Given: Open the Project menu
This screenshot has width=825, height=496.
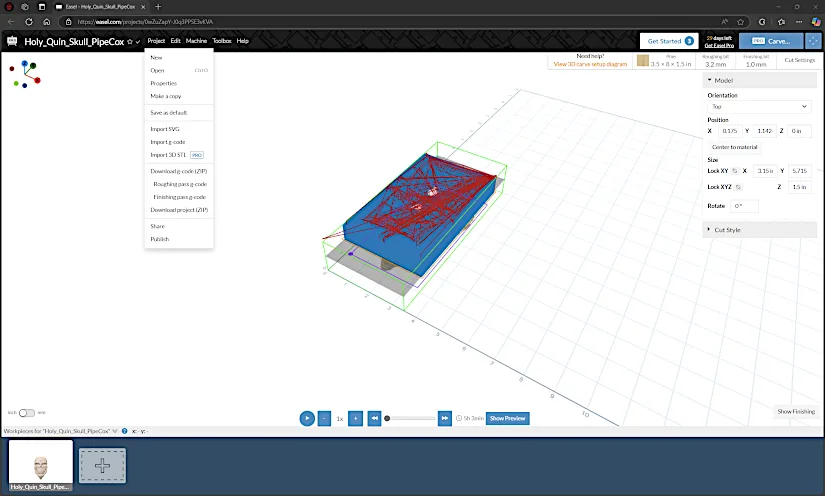Looking at the screenshot, I should click(156, 41).
